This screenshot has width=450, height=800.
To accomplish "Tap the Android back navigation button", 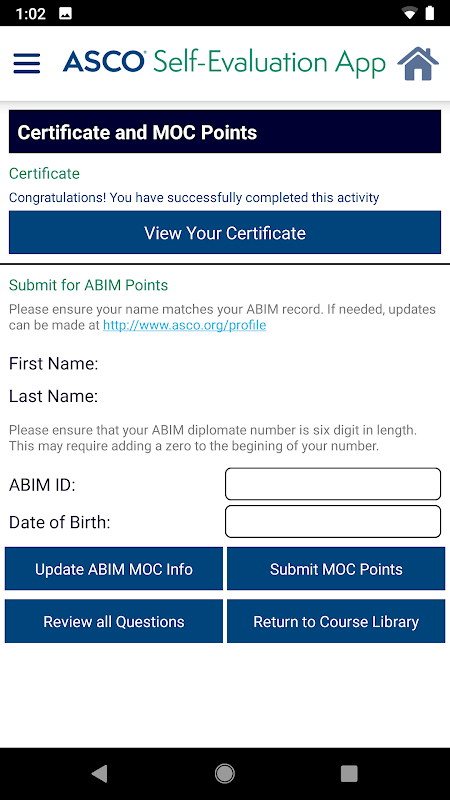I will (99, 773).
